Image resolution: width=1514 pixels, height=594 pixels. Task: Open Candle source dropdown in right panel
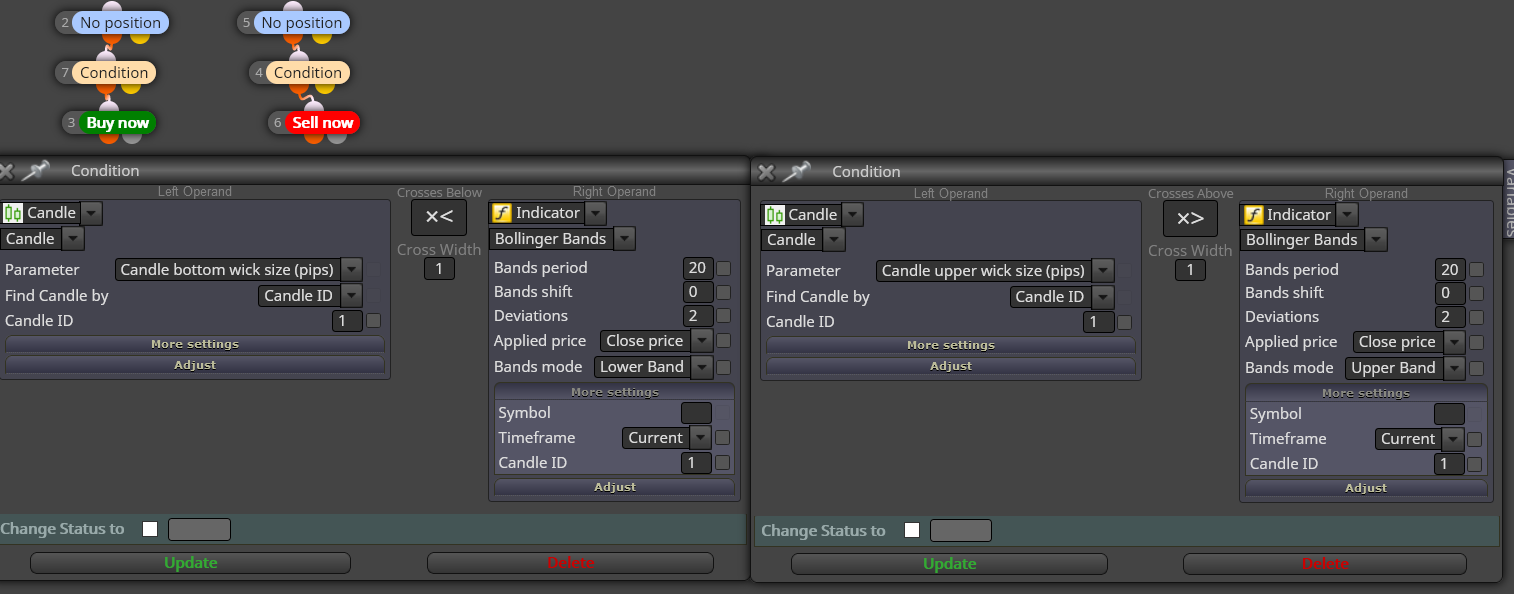853,214
